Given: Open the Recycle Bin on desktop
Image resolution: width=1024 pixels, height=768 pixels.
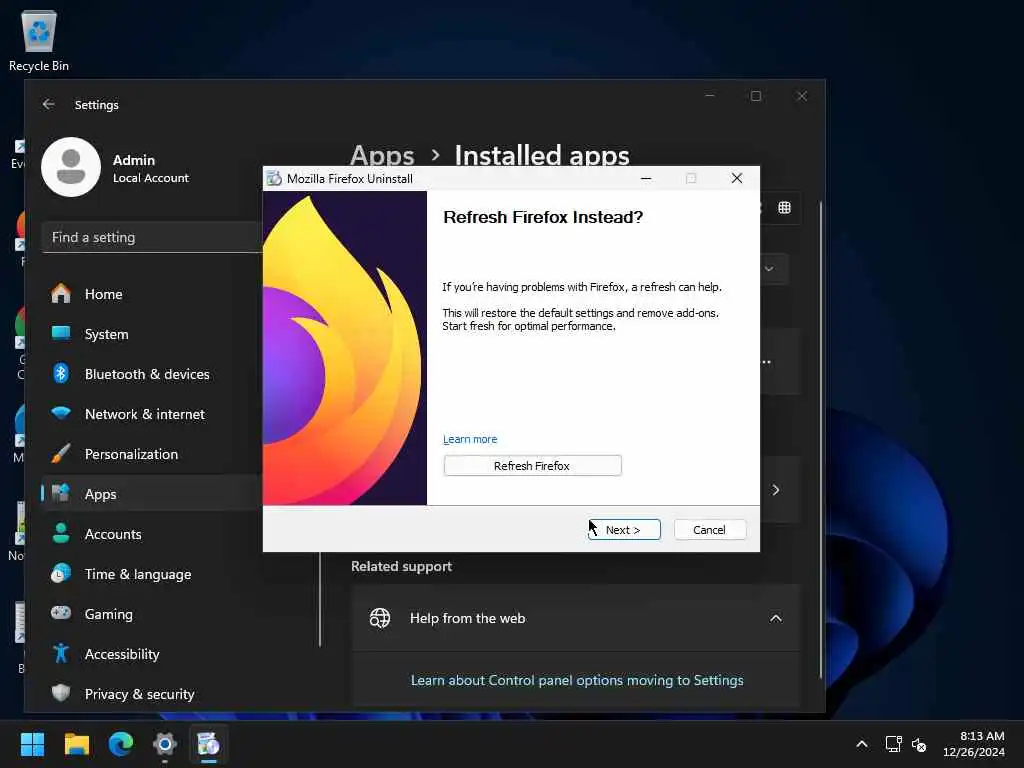Looking at the screenshot, I should 39,40.
